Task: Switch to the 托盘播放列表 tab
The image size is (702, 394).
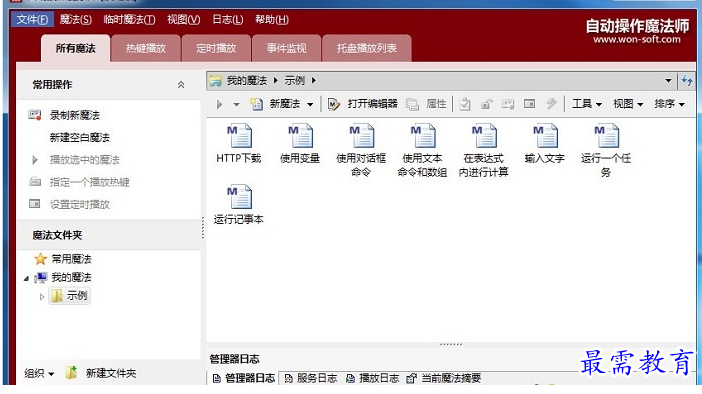Action: 367,48
